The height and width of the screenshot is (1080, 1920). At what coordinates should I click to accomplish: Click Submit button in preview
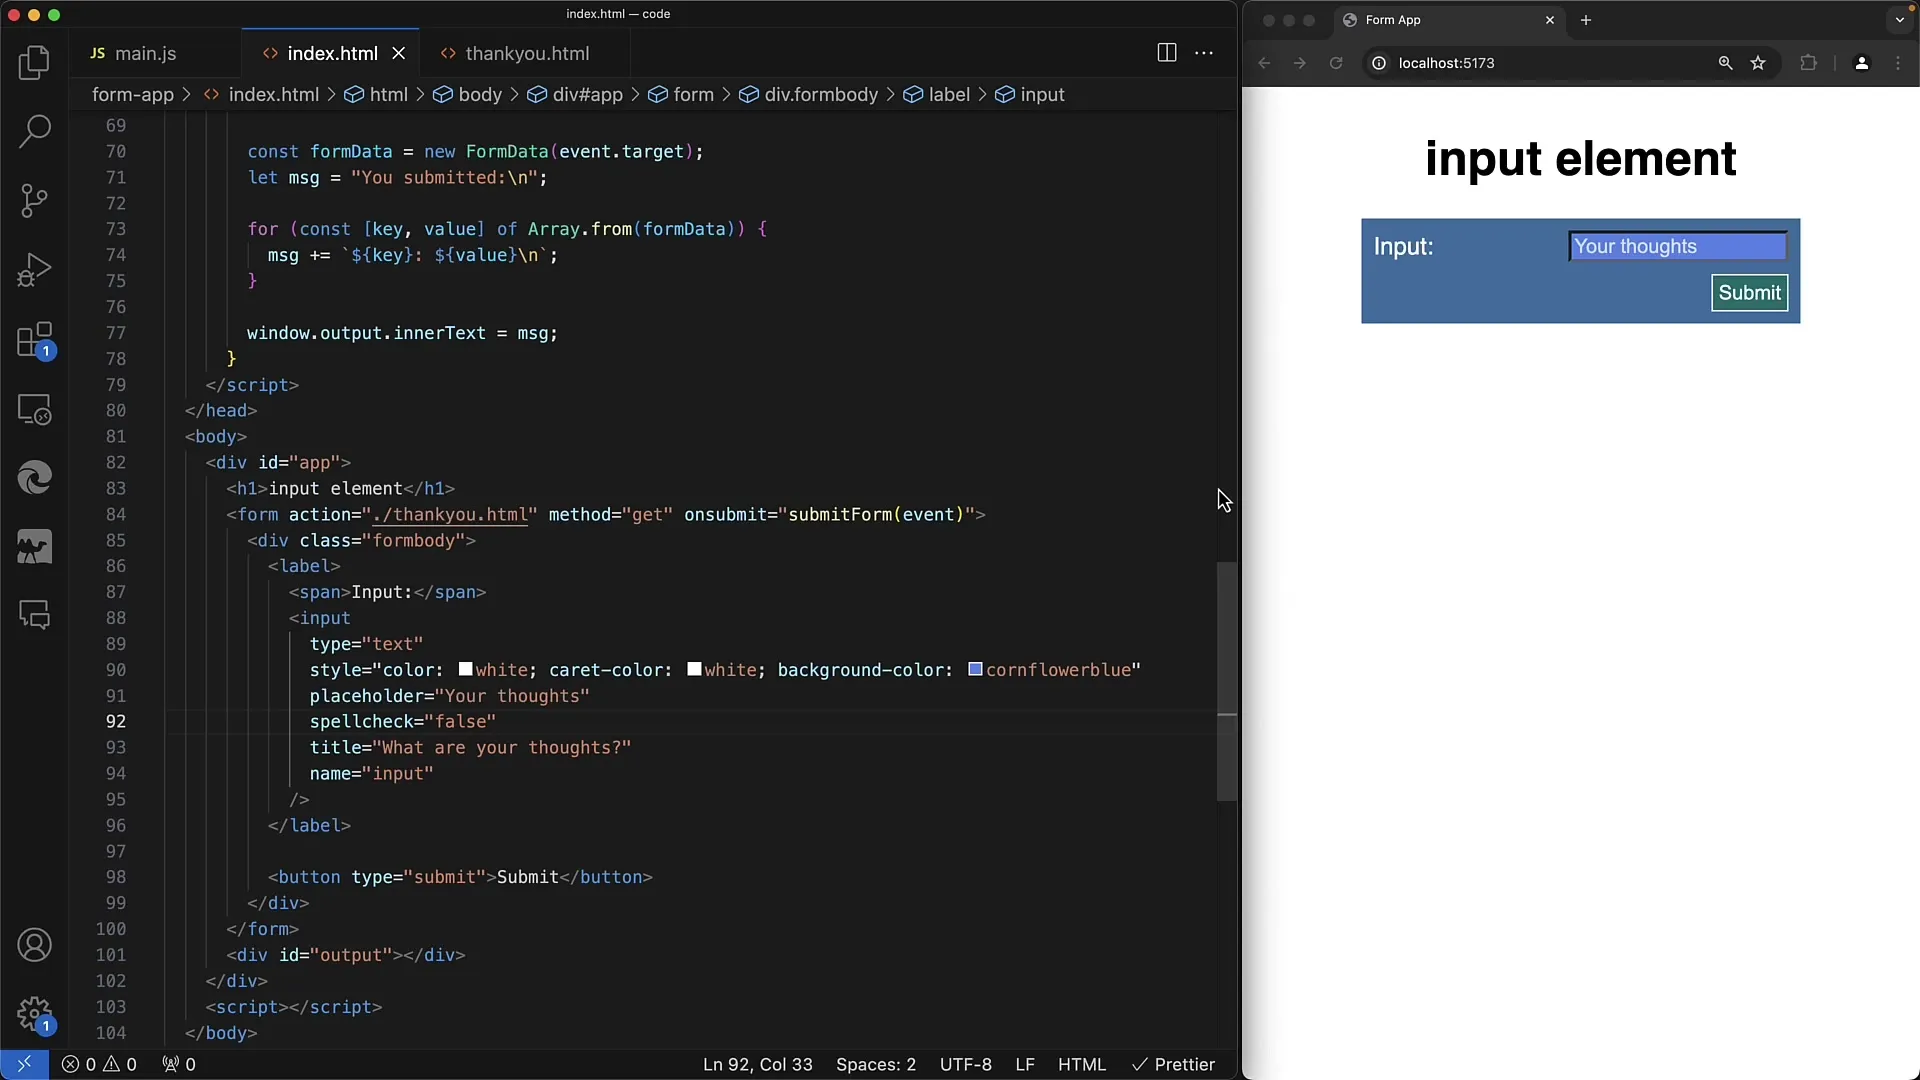(x=1750, y=291)
